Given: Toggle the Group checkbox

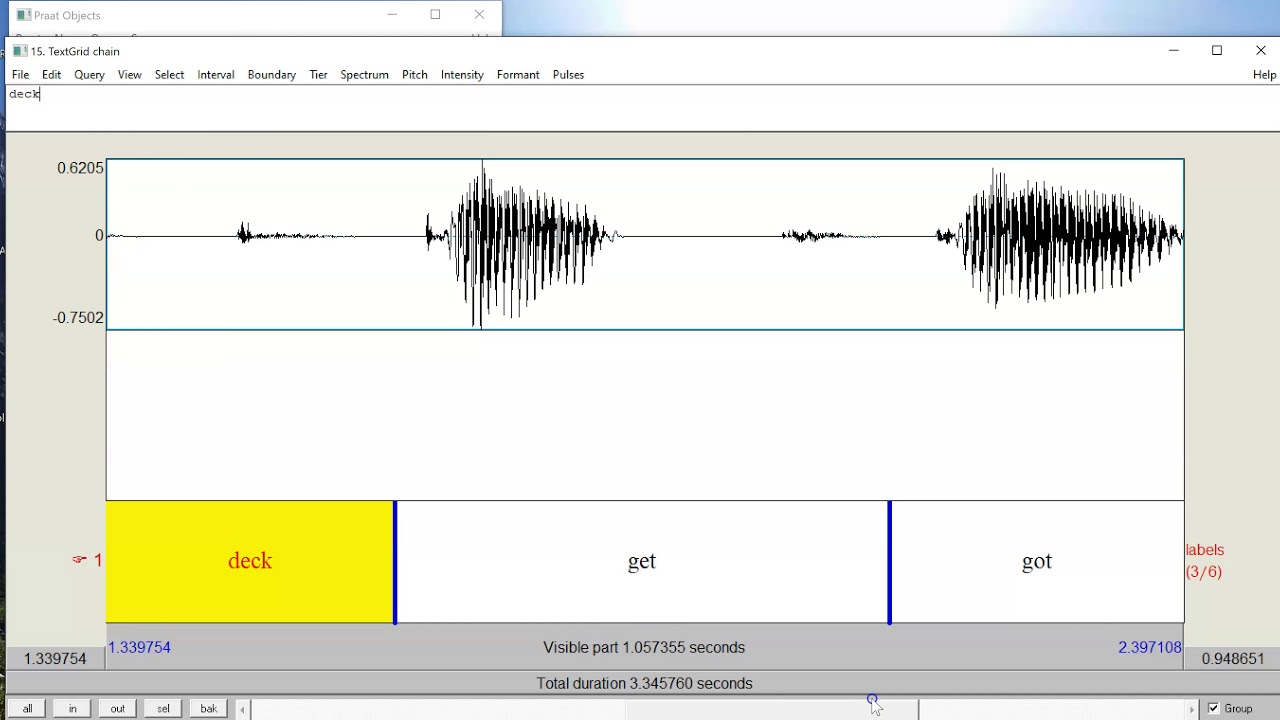Looking at the screenshot, I should pos(1214,708).
